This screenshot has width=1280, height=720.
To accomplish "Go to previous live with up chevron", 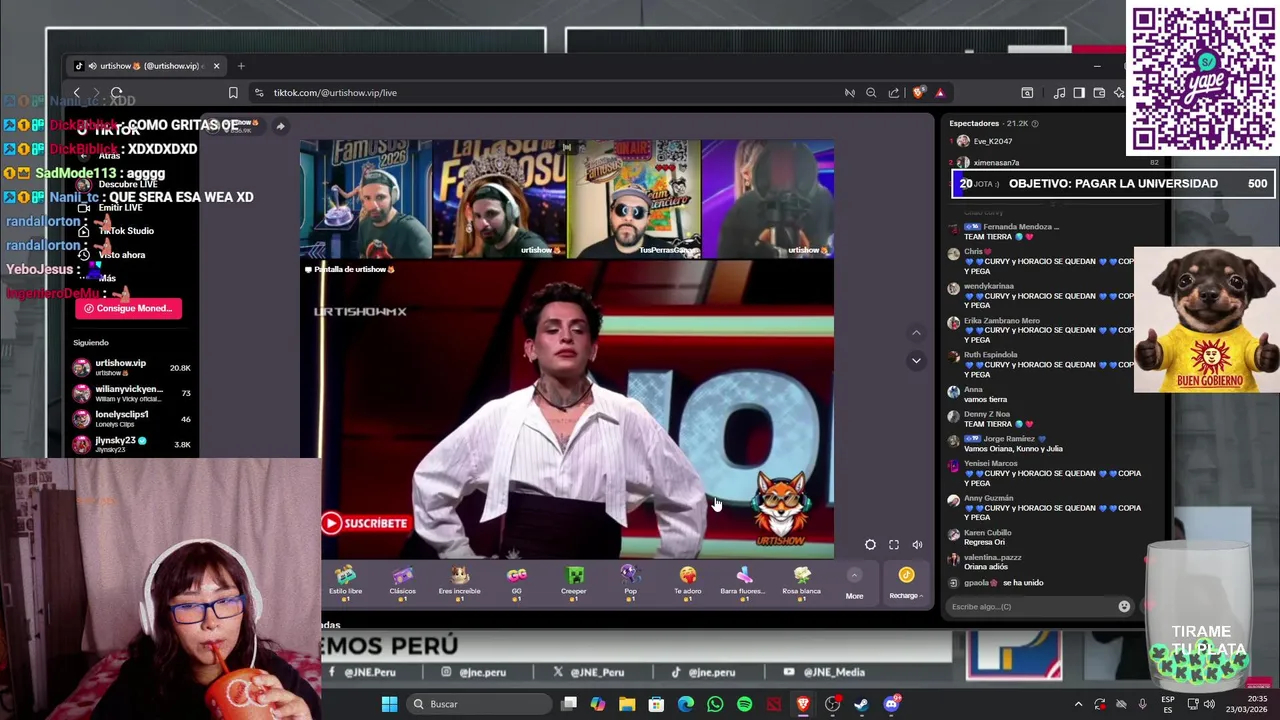I will click(x=916, y=332).
